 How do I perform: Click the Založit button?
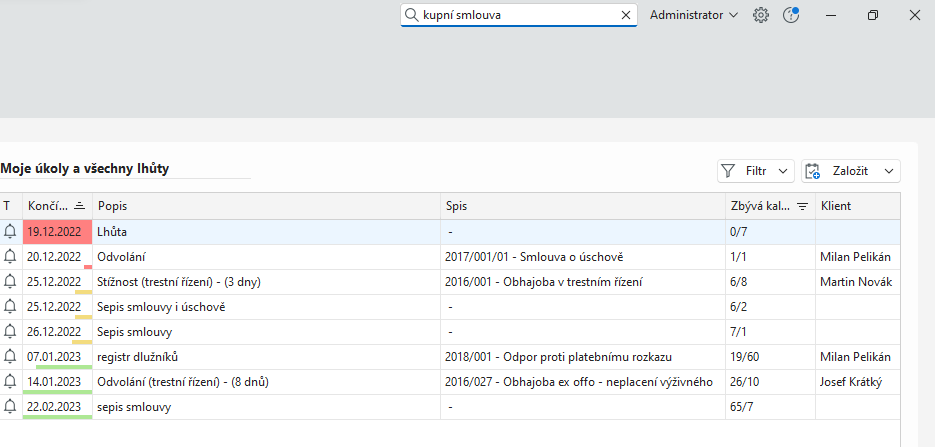(840, 171)
